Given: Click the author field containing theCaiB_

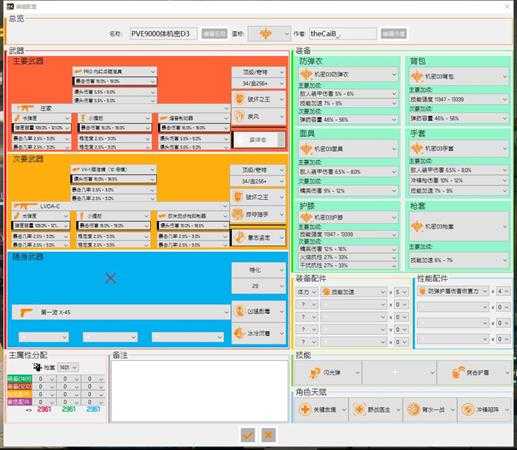Looking at the screenshot, I should coord(343,34).
